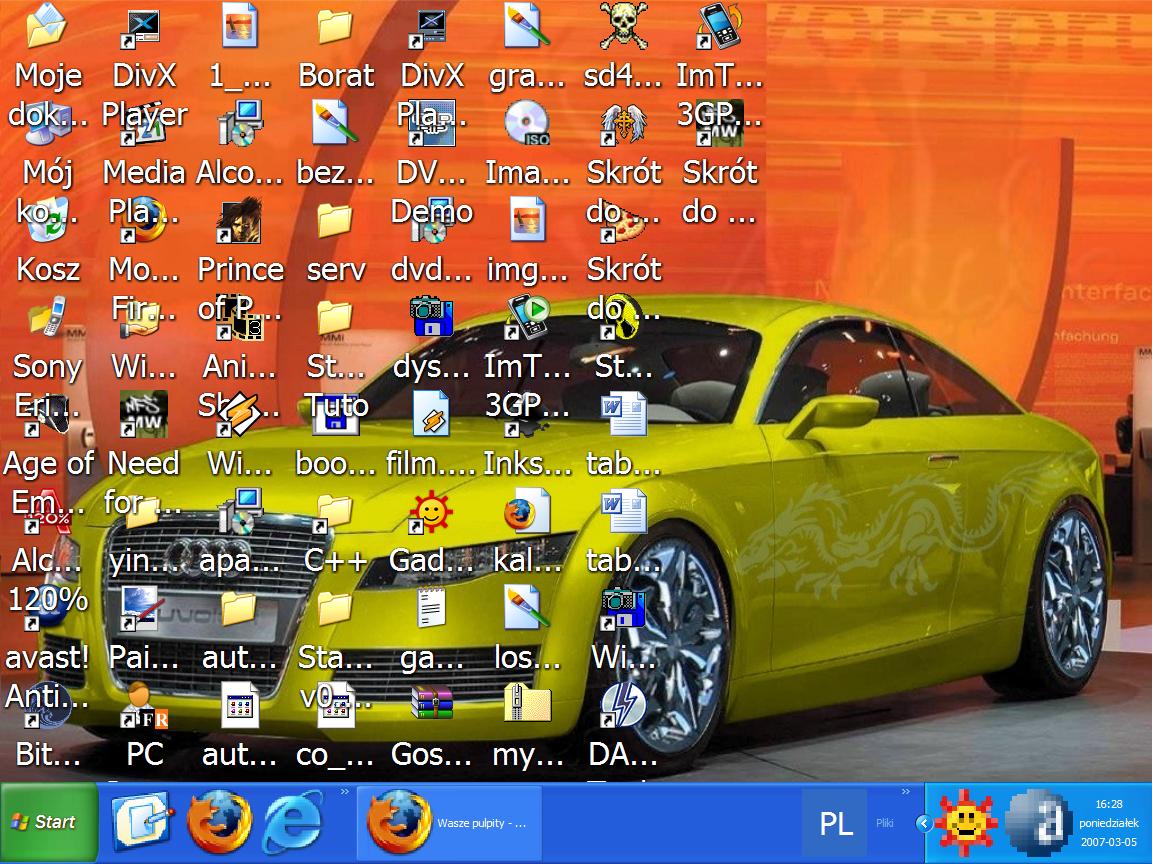
Task: Expand the Pliki toolbar chevron
Action: 906,792
